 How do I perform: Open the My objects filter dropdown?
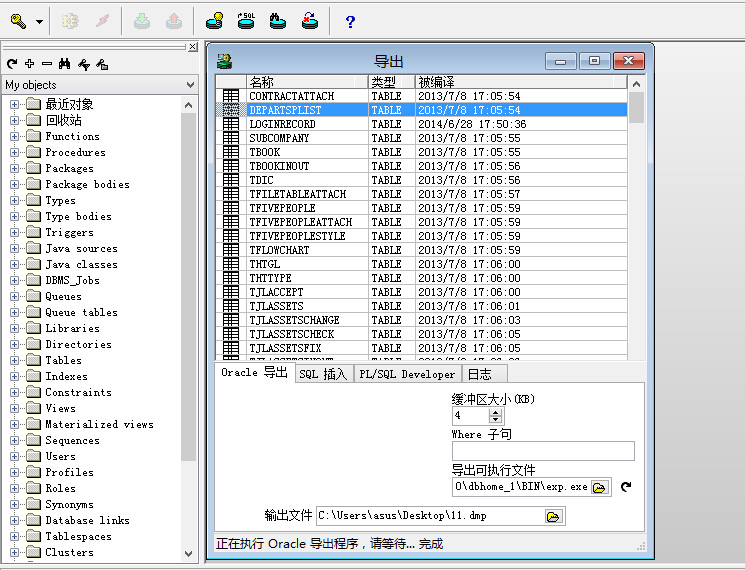(191, 85)
